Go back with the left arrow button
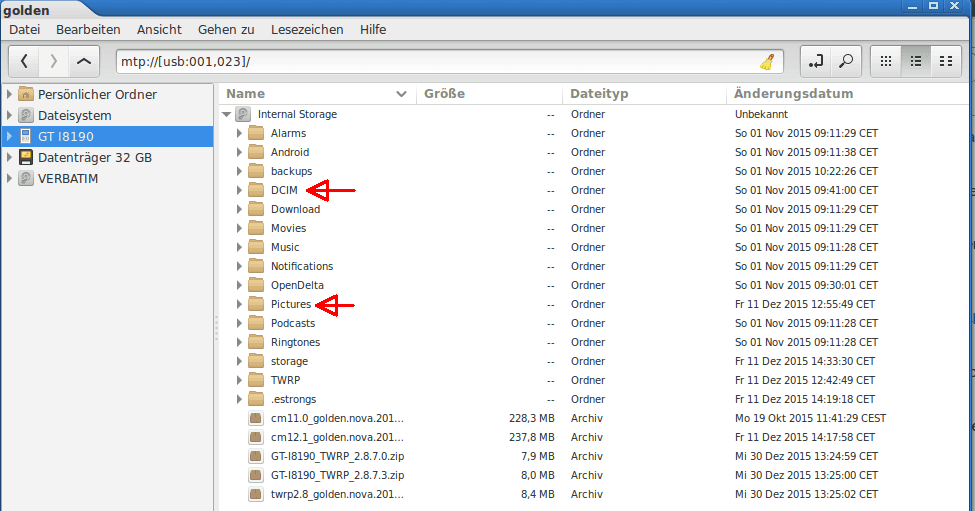The height and width of the screenshot is (511, 975). click(24, 61)
